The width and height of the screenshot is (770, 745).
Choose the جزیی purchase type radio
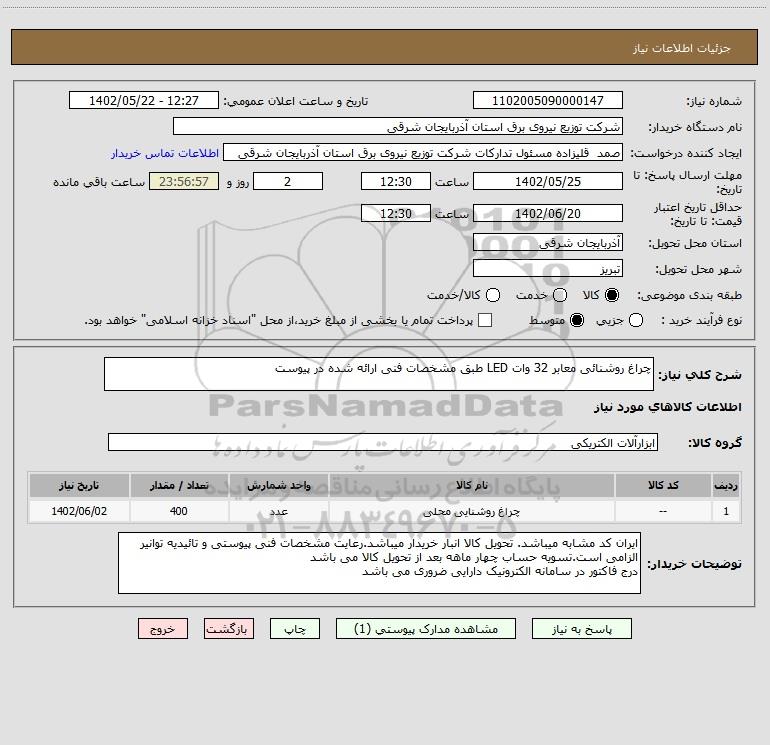click(x=635, y=320)
